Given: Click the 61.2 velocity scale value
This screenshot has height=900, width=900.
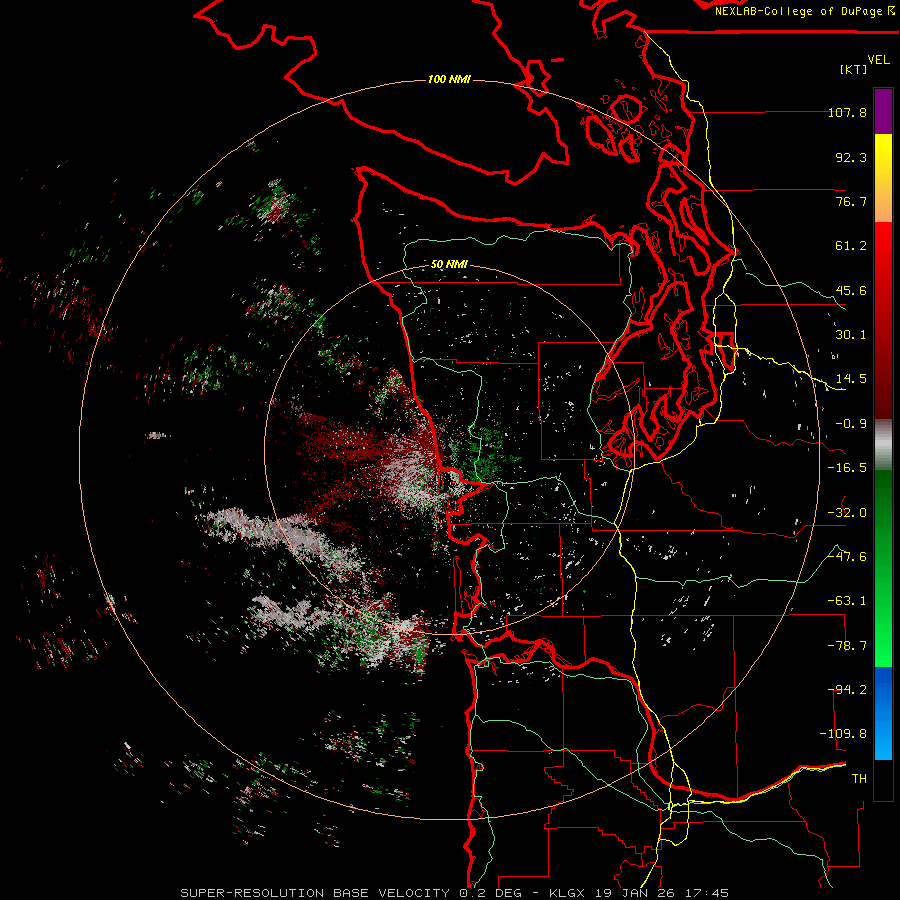Looking at the screenshot, I should click(x=851, y=246).
